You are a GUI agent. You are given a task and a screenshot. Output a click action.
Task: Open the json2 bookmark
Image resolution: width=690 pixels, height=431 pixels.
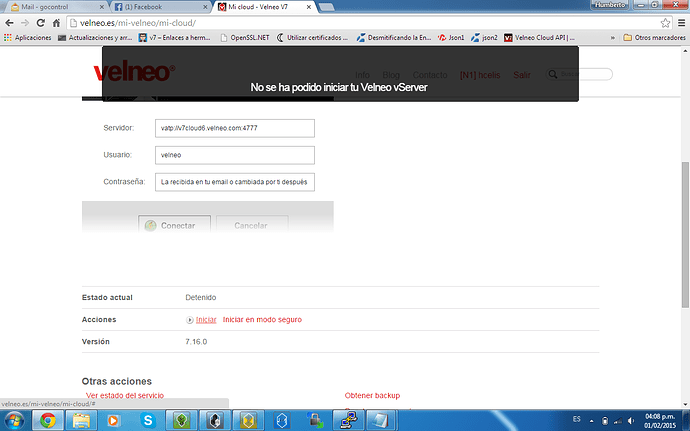484,38
